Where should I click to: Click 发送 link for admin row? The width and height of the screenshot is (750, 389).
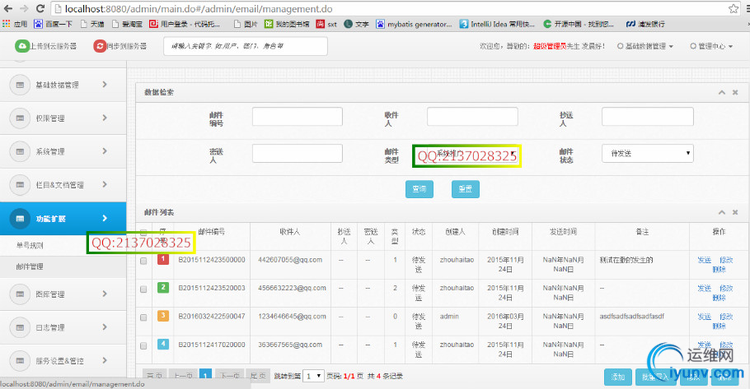pos(705,316)
